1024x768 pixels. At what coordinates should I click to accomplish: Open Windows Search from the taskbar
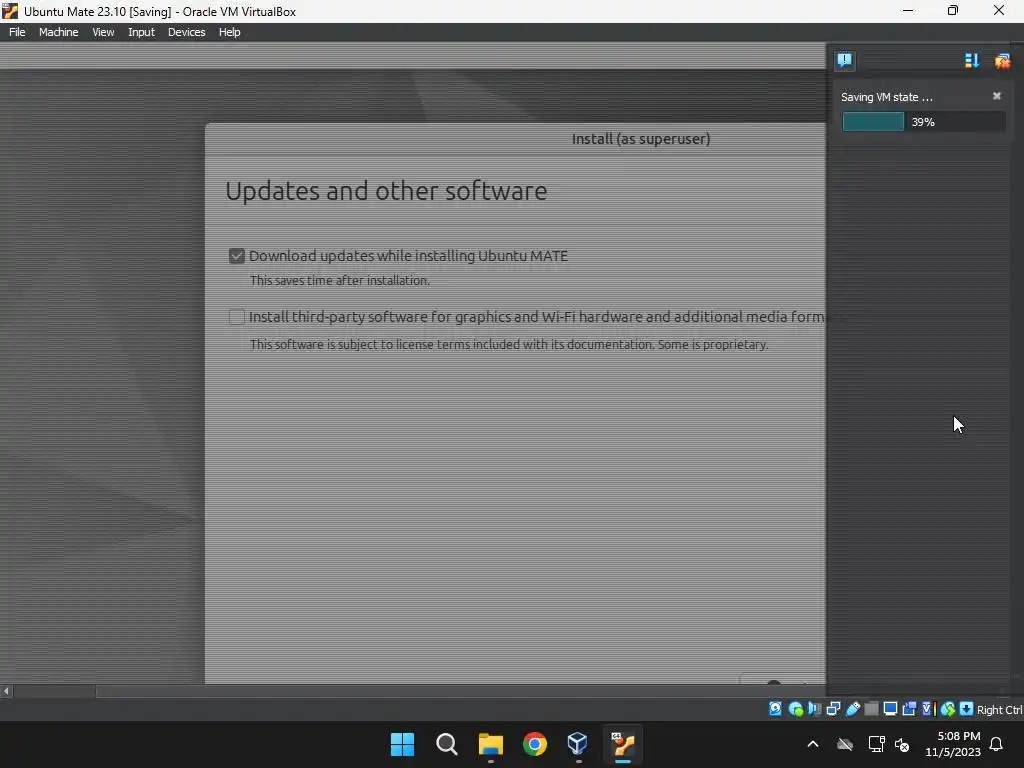click(447, 744)
